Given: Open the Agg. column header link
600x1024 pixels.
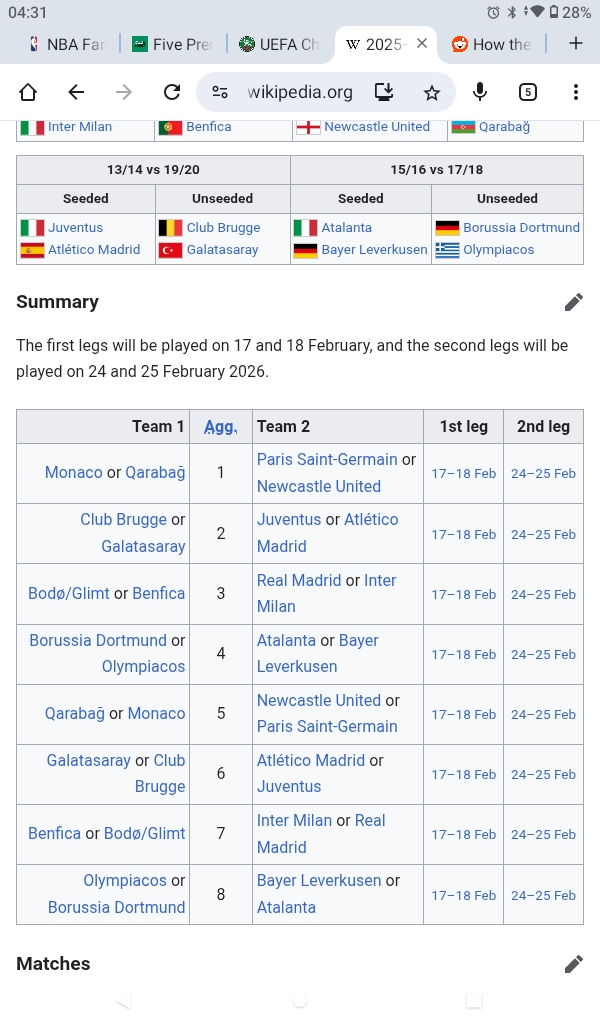Looking at the screenshot, I should click(220, 427).
